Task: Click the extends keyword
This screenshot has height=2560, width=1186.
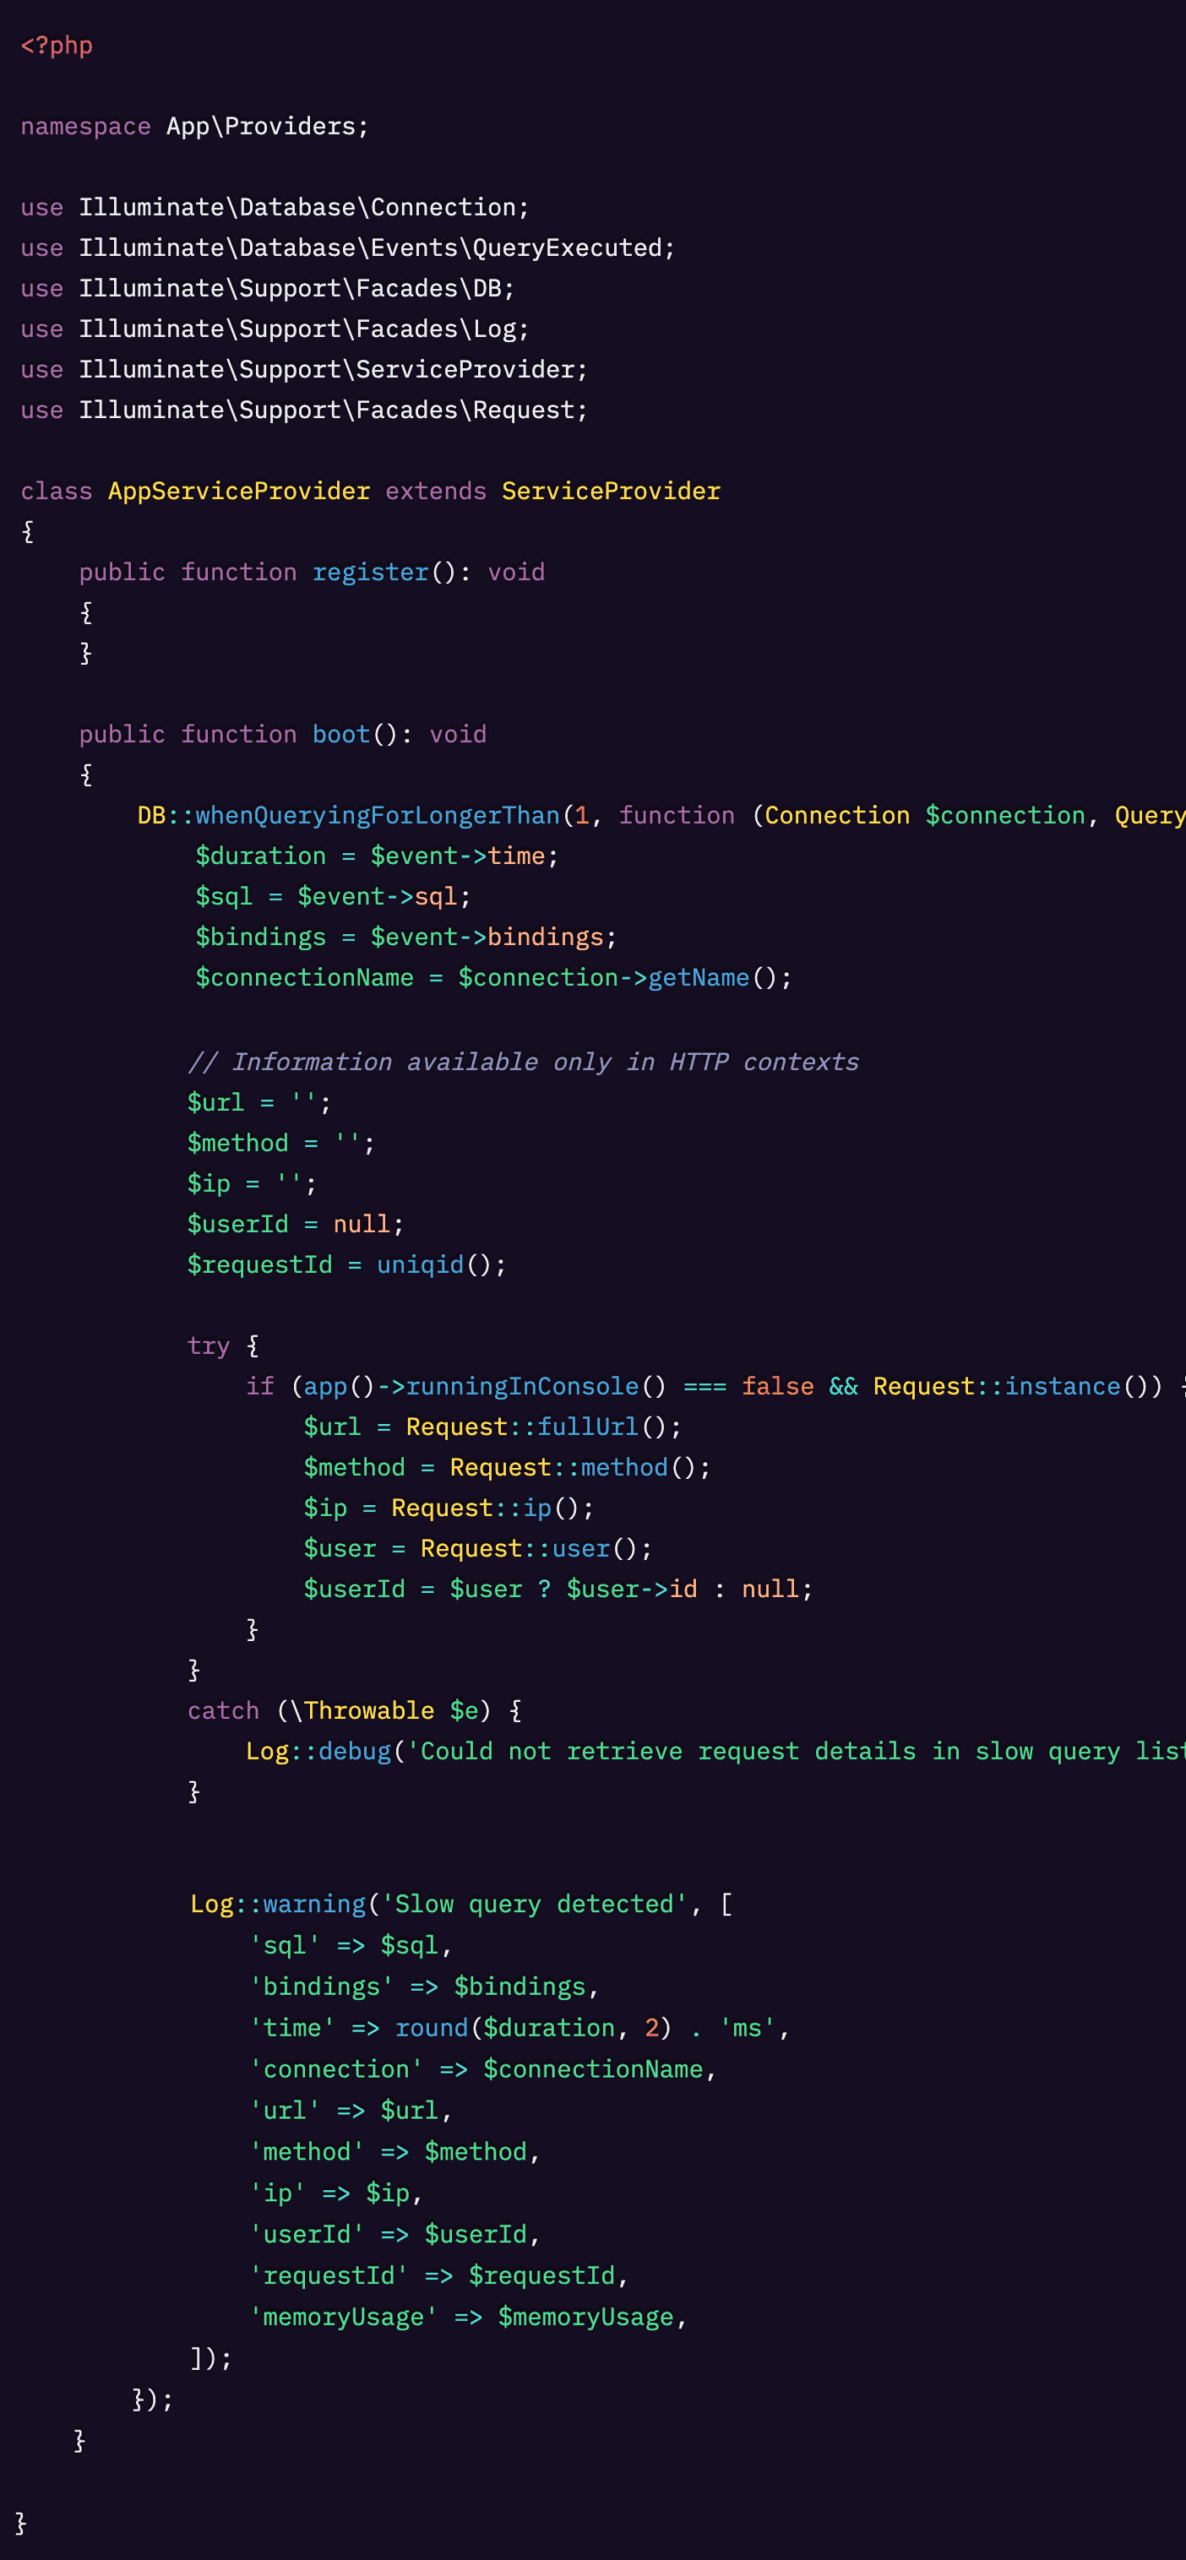Action: [435, 492]
